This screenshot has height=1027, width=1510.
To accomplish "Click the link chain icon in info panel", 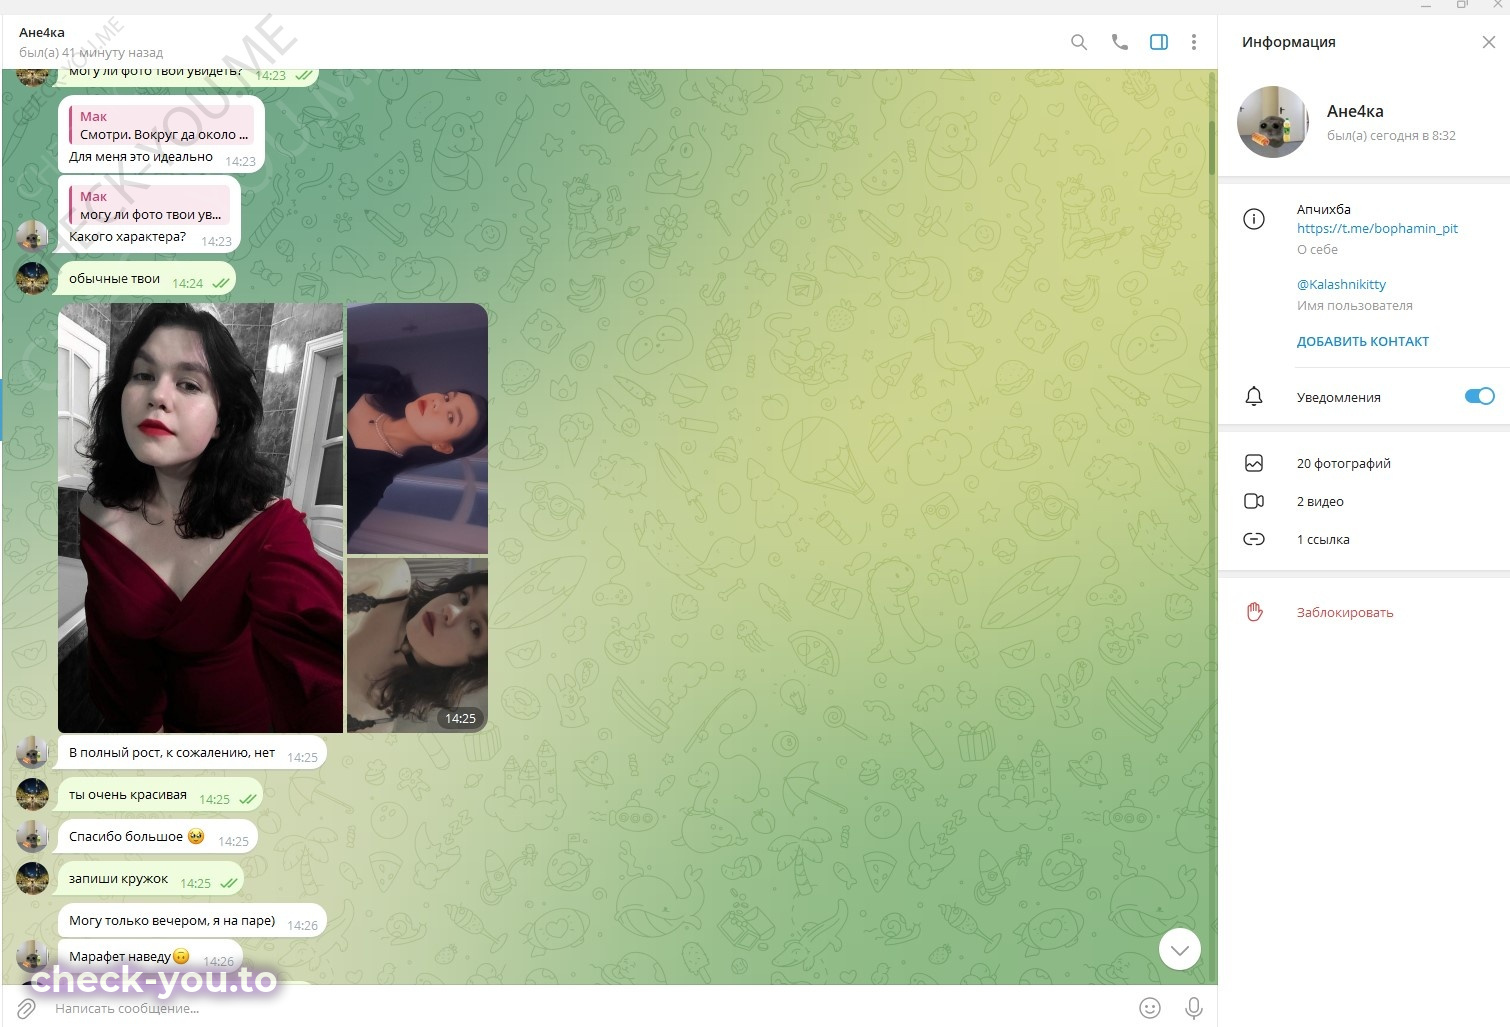I will click(1254, 539).
